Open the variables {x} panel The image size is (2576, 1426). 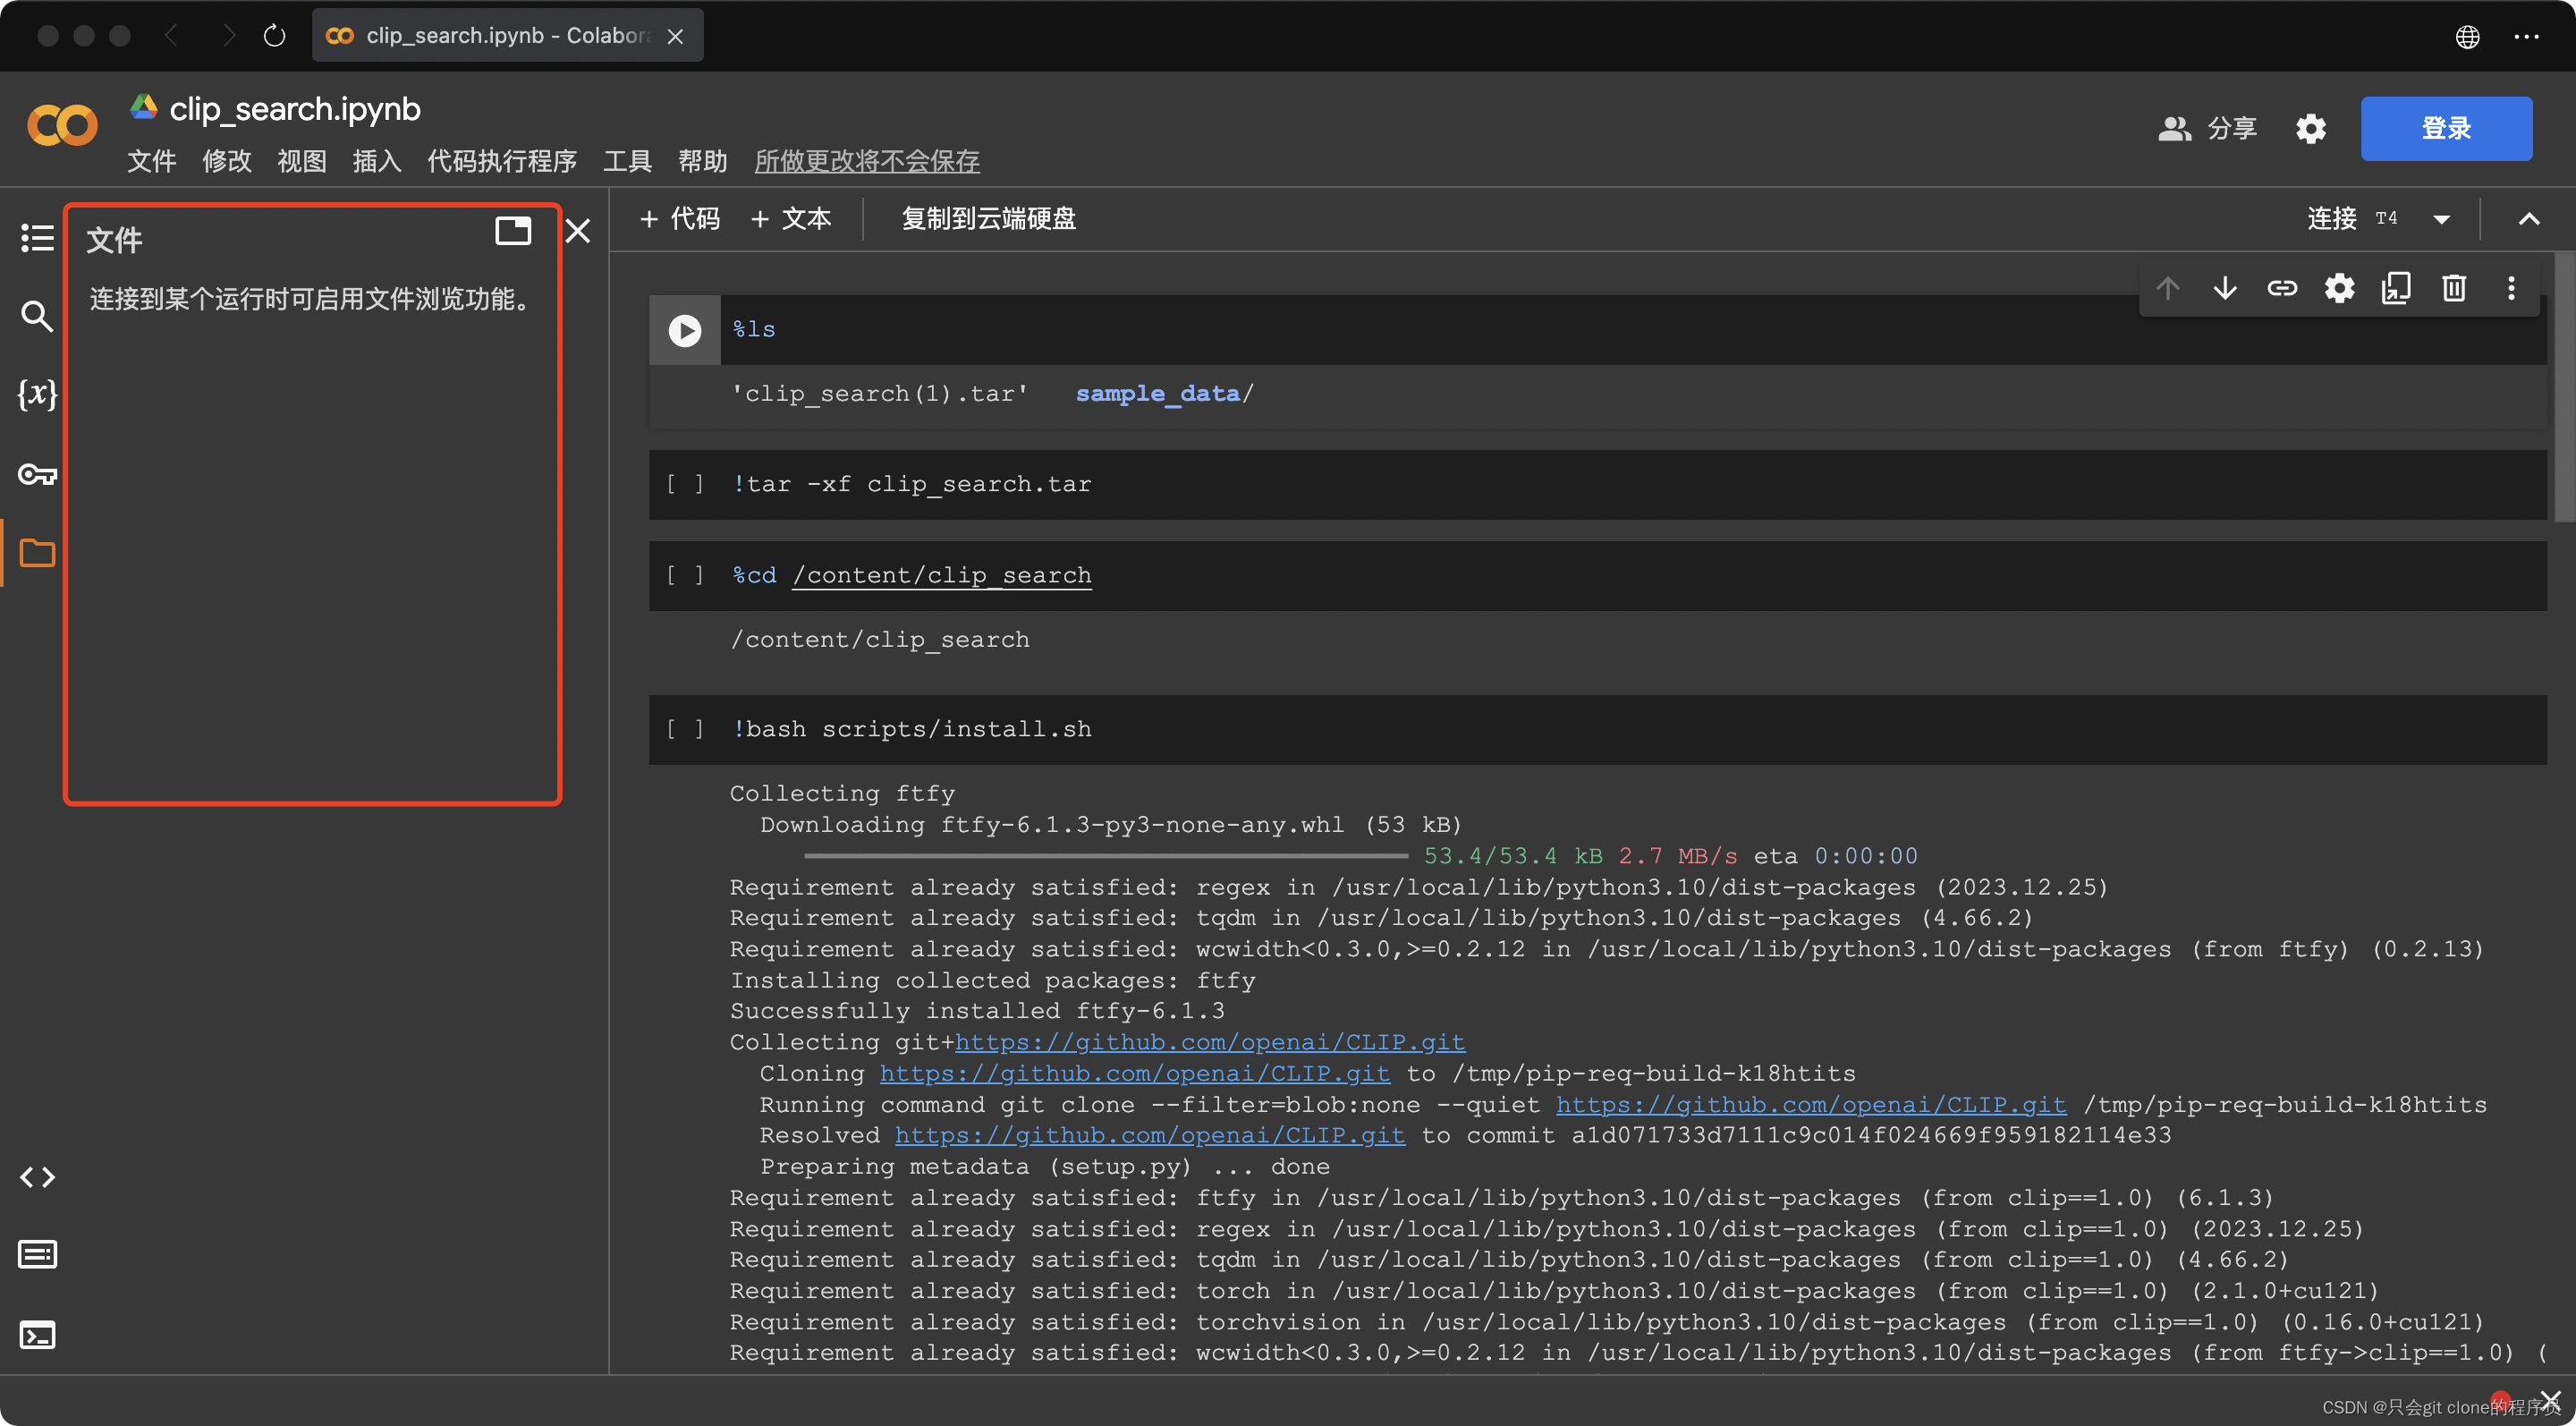37,394
